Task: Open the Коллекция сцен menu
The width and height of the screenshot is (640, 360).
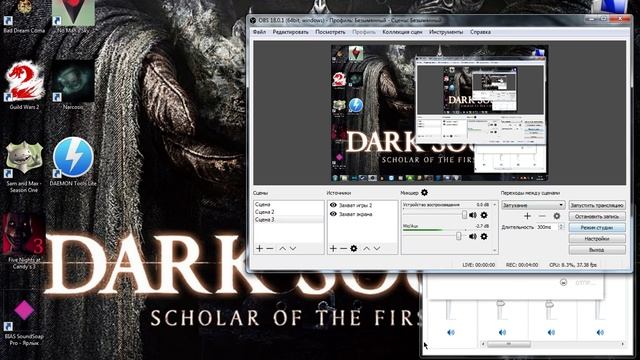Action: pos(402,32)
